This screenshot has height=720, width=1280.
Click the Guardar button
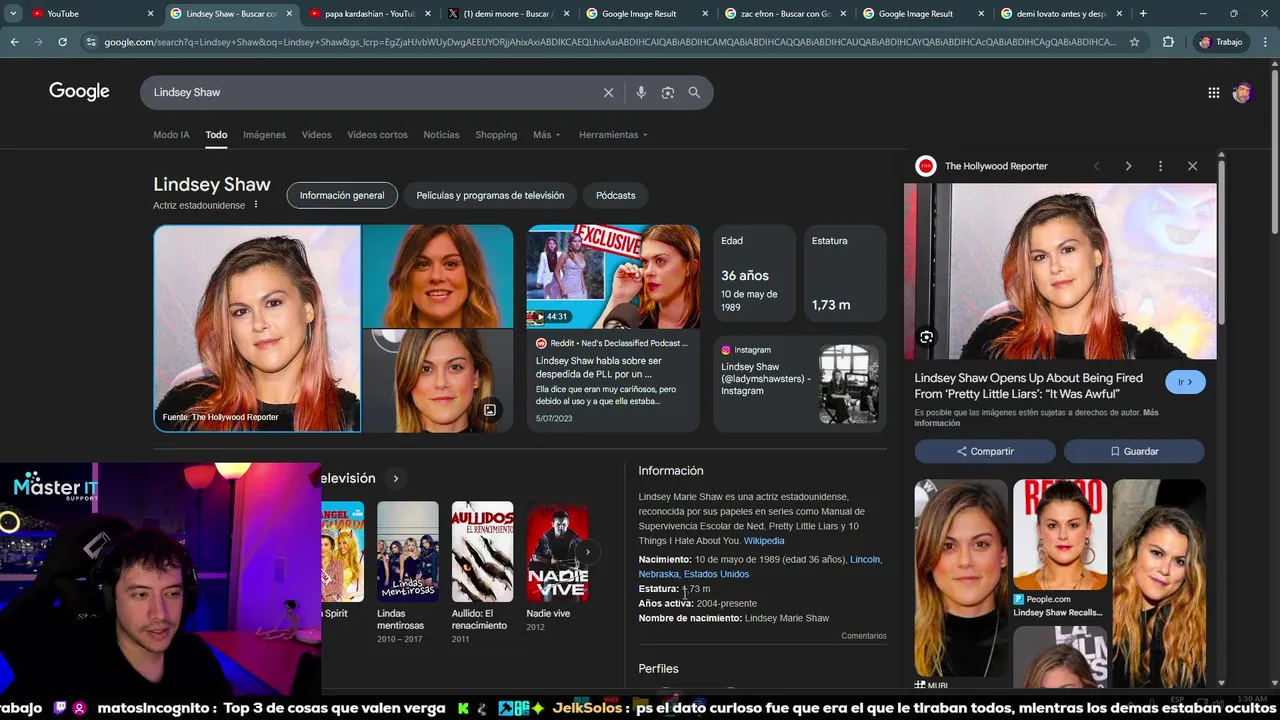tap(1134, 451)
